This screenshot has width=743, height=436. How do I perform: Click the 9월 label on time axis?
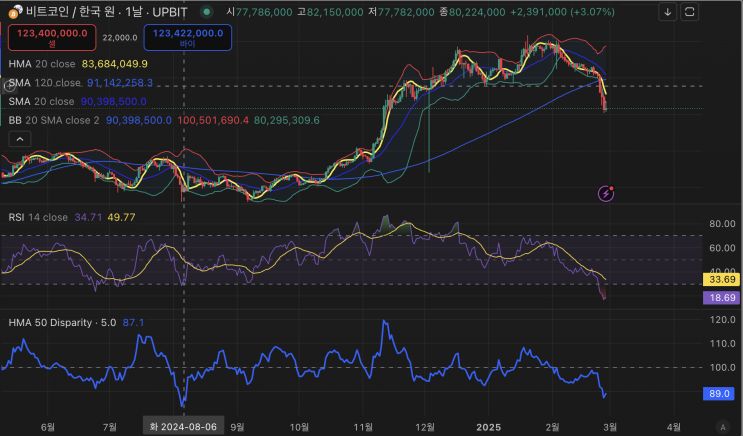pos(237,427)
